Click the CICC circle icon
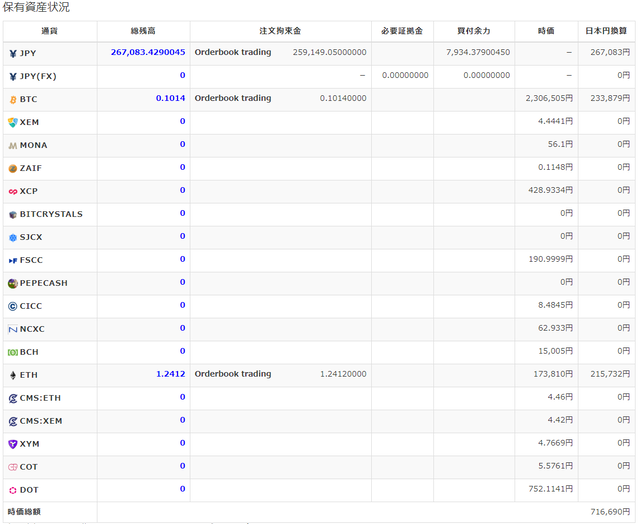Screen dimensions: 640x524 click(x=13, y=306)
